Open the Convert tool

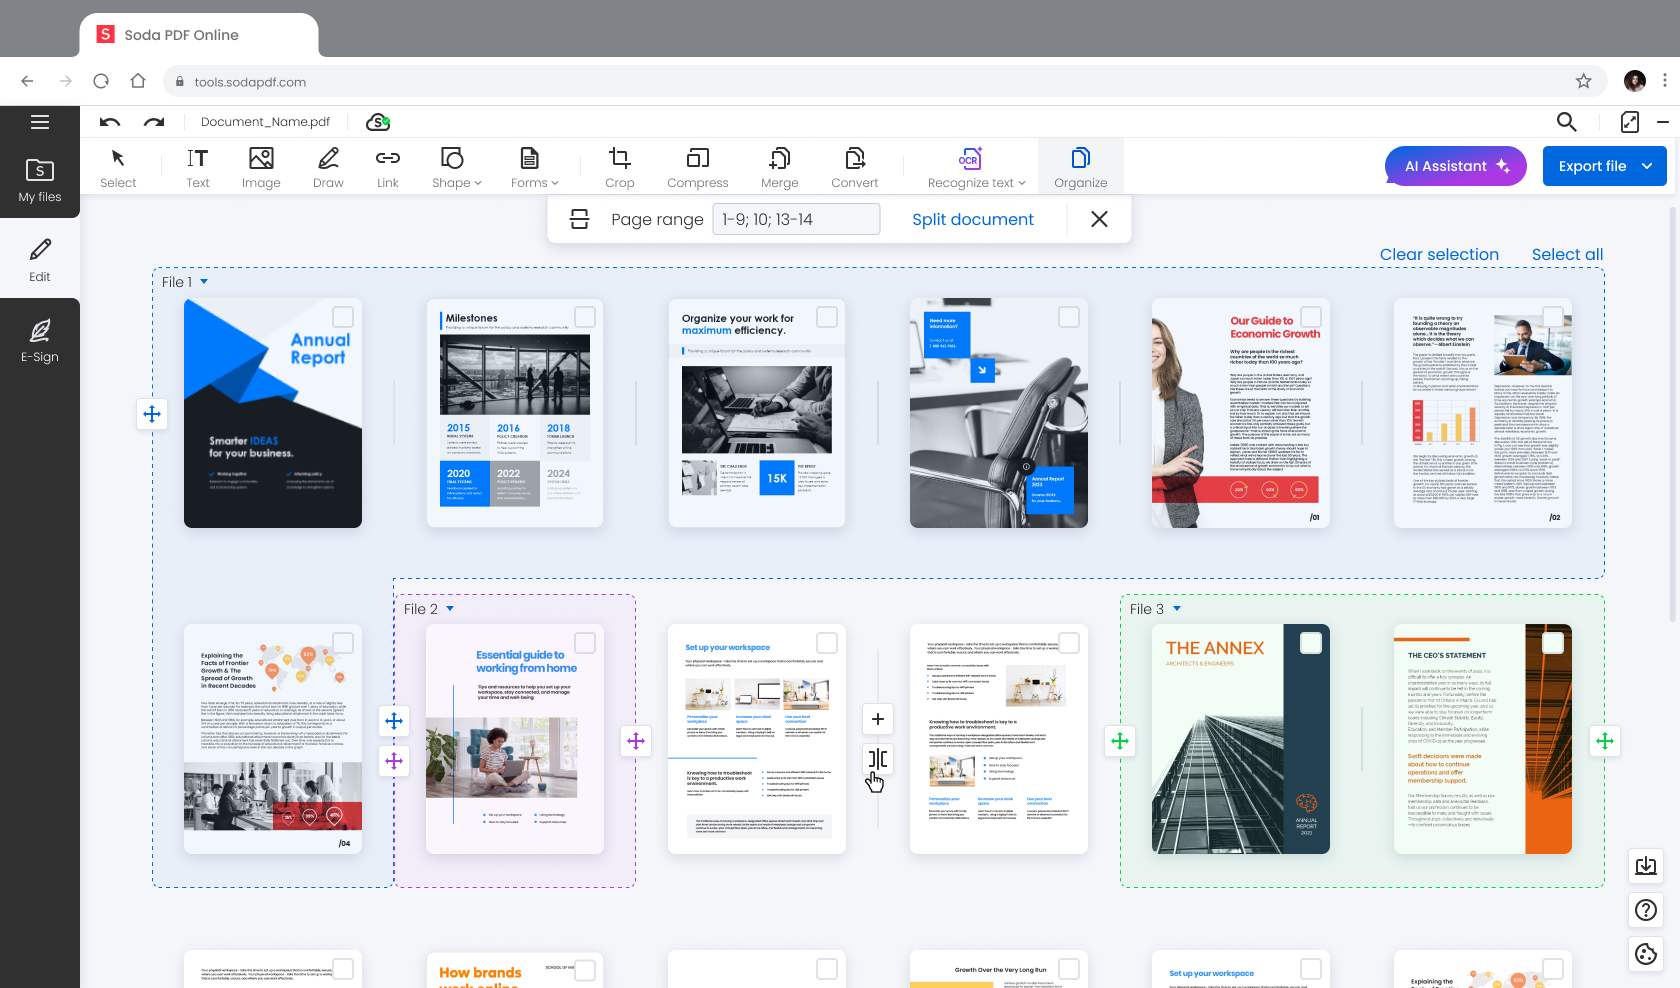click(x=854, y=166)
